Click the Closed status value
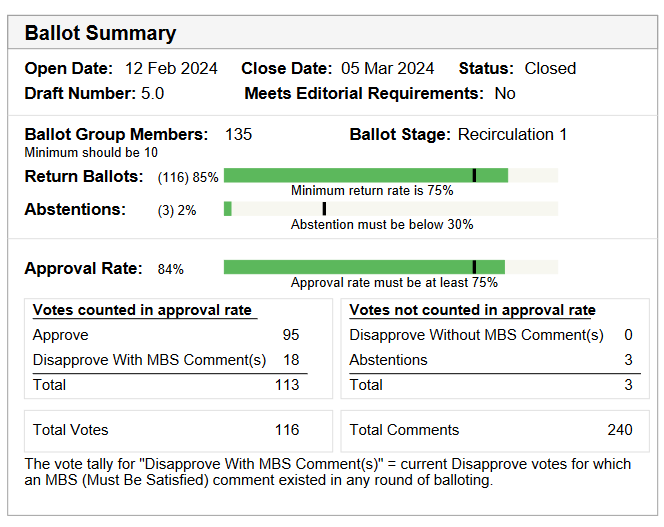This screenshot has width=664, height=527. [x=550, y=69]
